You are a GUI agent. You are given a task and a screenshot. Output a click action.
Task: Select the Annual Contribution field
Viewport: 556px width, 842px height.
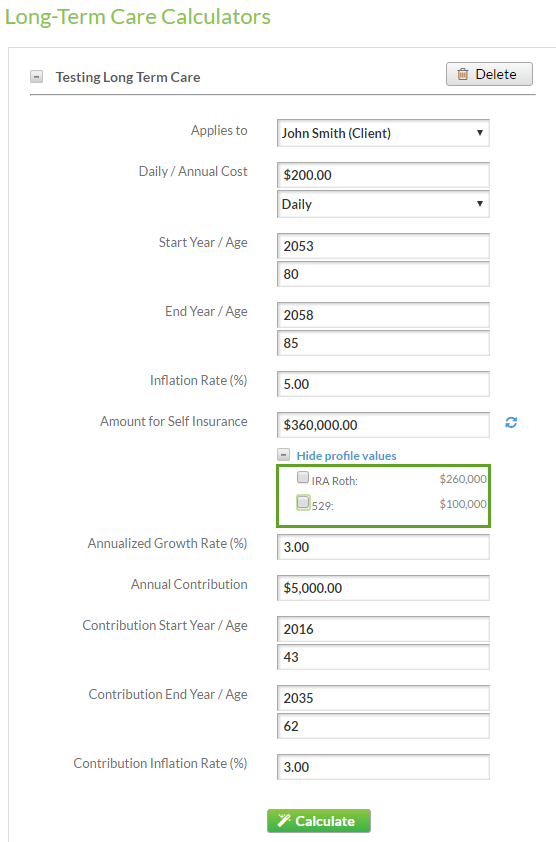pos(383,588)
